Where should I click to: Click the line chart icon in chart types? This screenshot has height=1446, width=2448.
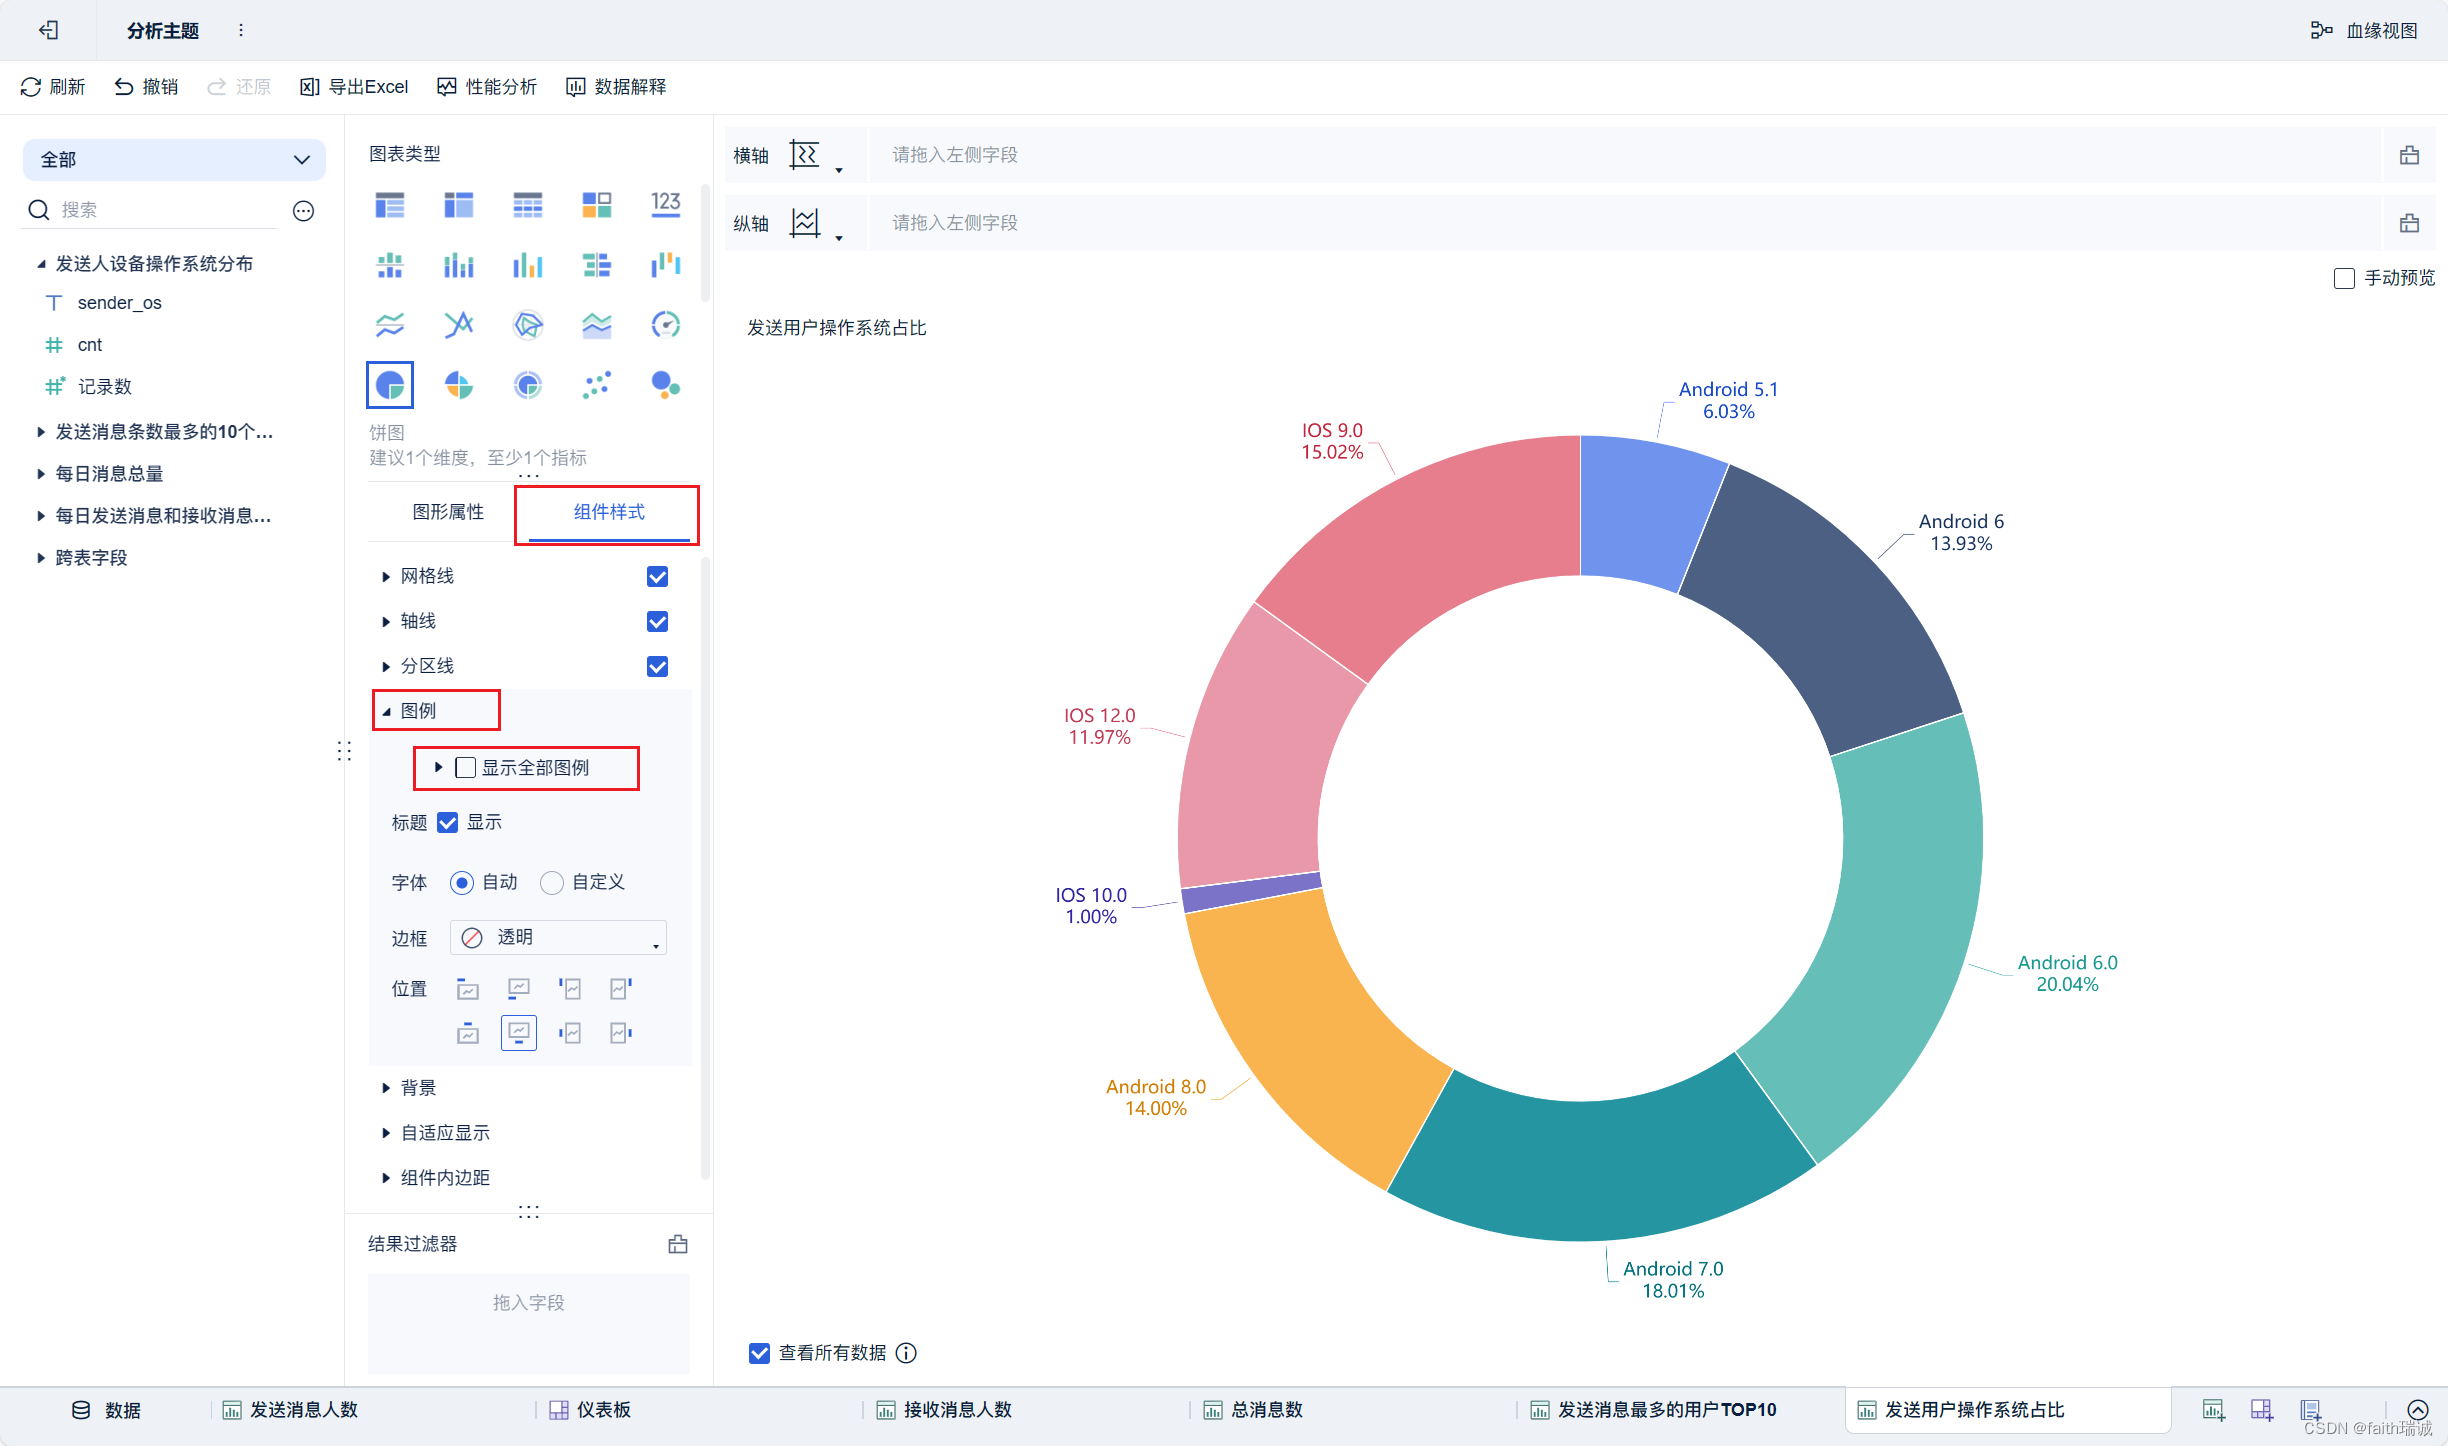tap(389, 322)
